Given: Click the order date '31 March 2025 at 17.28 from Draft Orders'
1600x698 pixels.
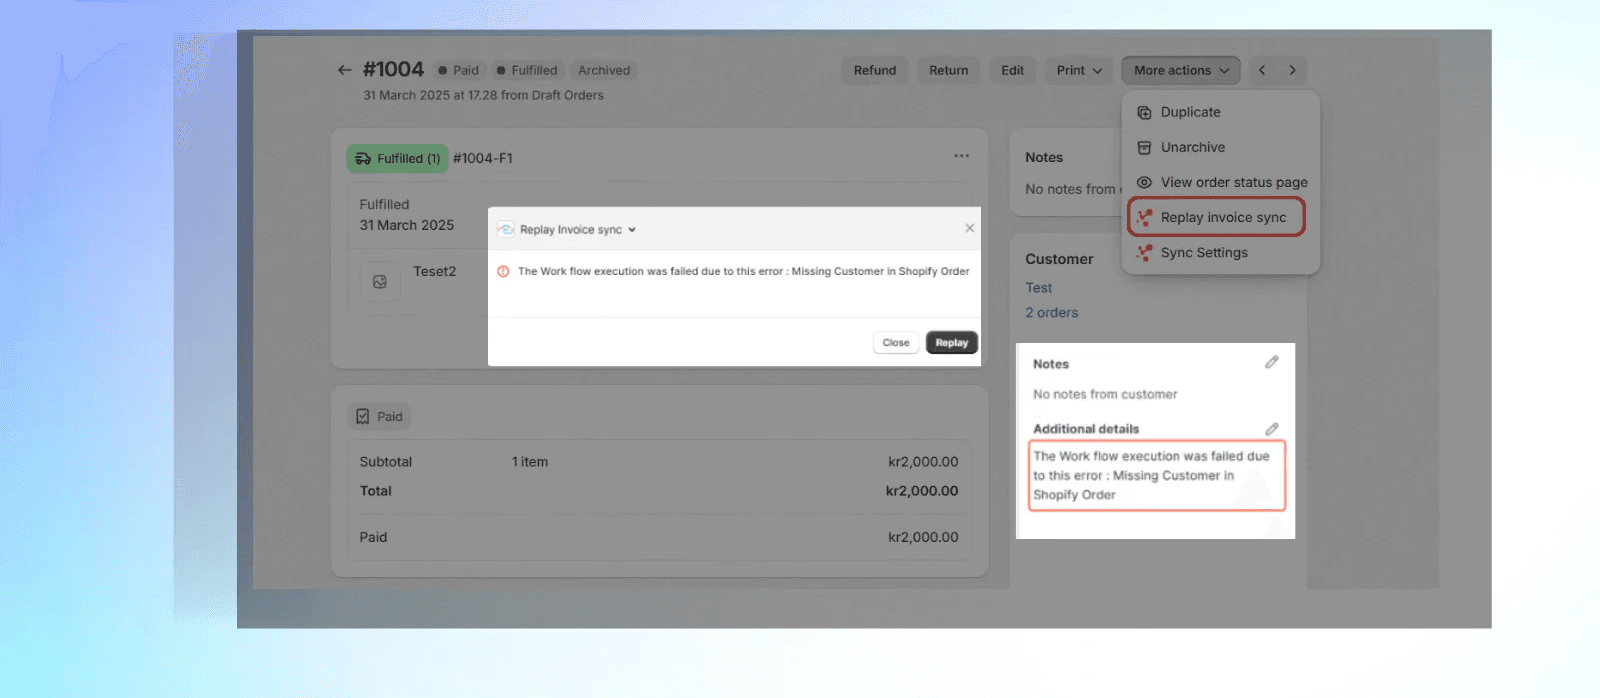Looking at the screenshot, I should [483, 95].
